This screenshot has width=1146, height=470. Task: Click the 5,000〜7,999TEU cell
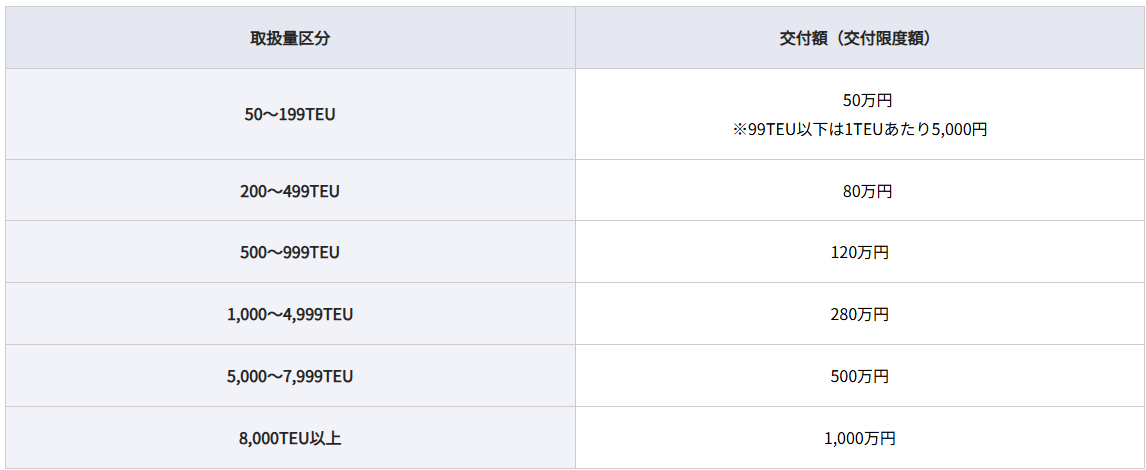tap(290, 377)
